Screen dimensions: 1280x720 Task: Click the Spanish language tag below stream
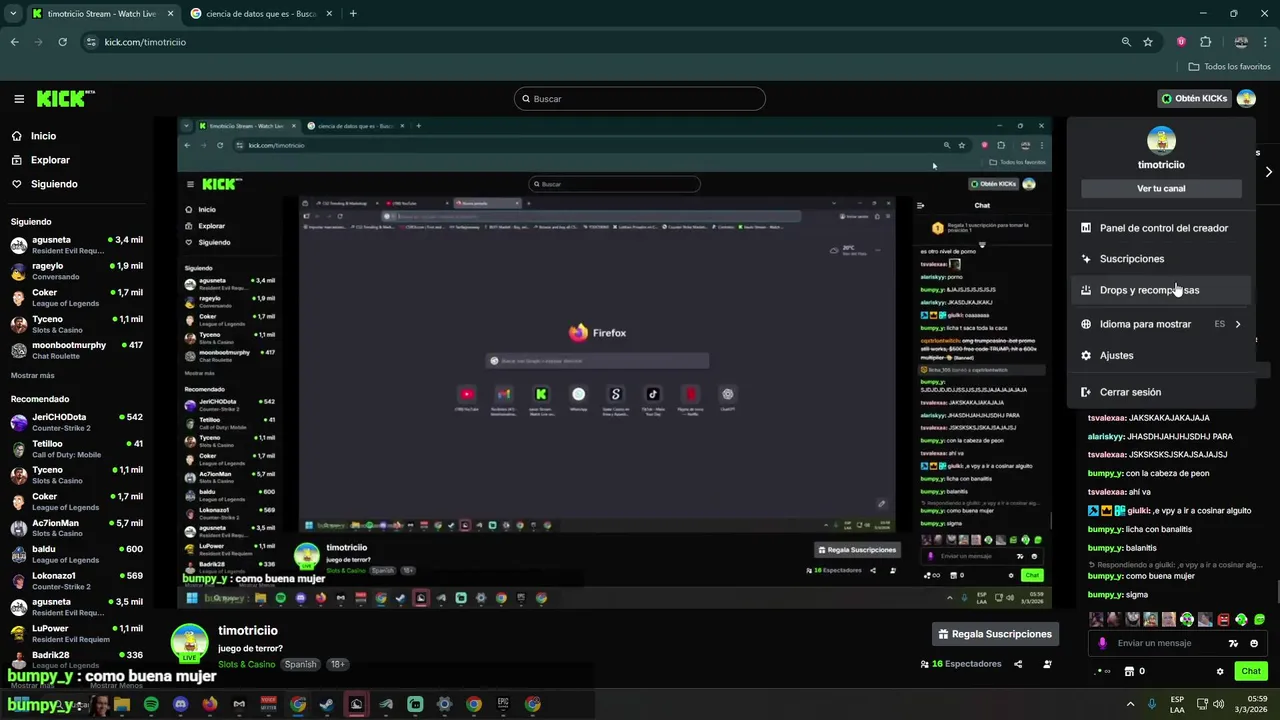click(x=300, y=664)
